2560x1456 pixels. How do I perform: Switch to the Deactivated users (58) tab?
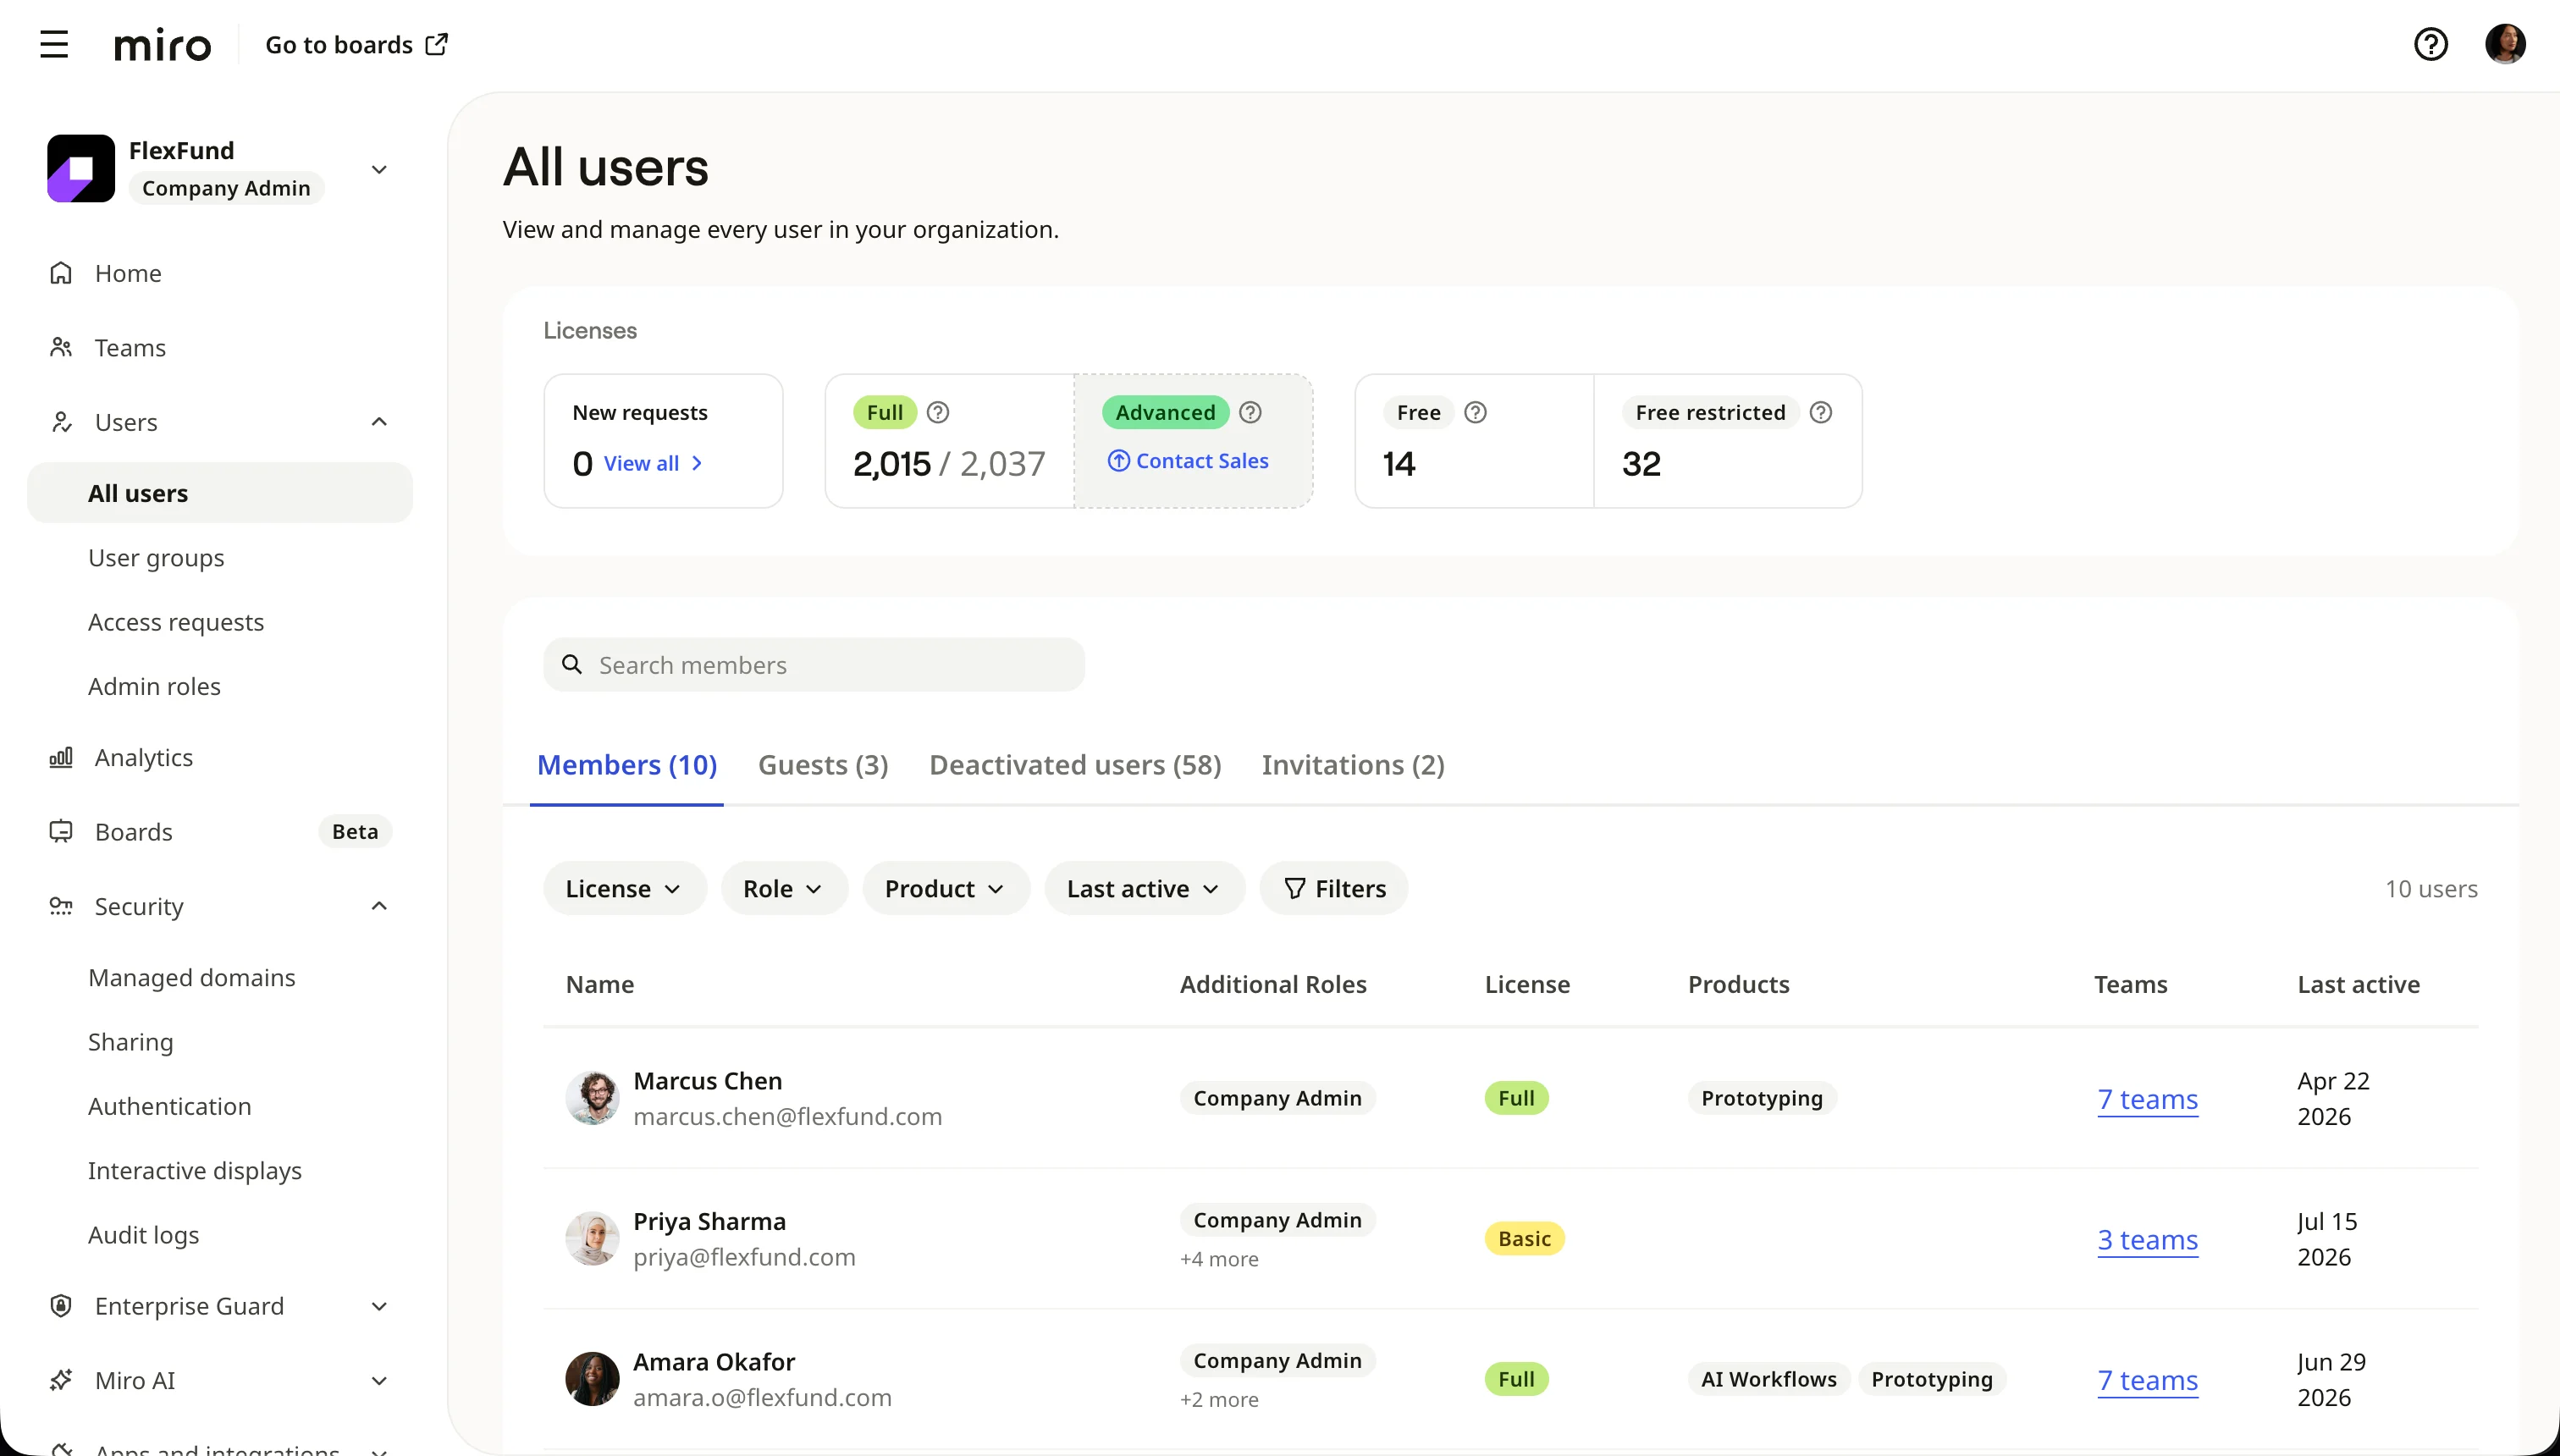coord(1075,765)
